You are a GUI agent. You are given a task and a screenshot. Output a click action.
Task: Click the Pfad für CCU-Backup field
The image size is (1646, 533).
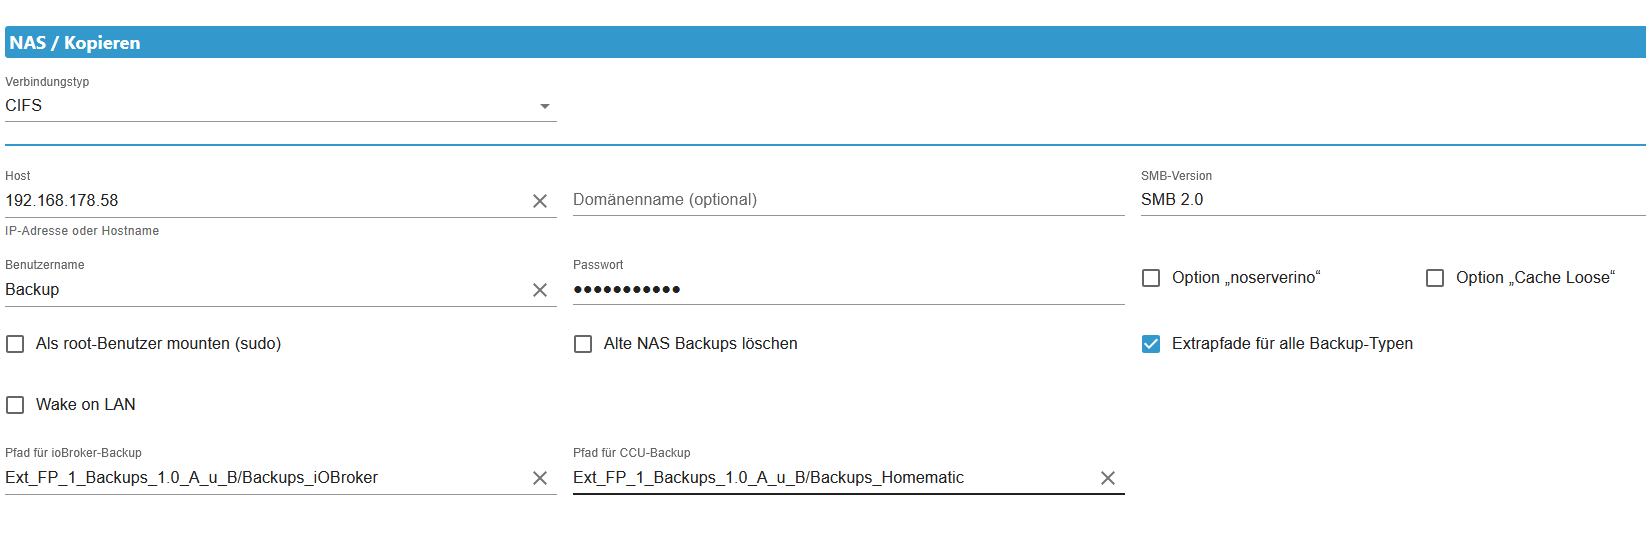pos(833,478)
